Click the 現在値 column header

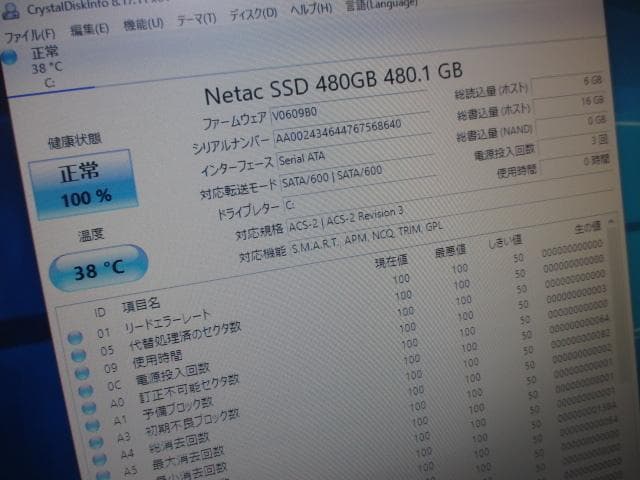(x=391, y=260)
